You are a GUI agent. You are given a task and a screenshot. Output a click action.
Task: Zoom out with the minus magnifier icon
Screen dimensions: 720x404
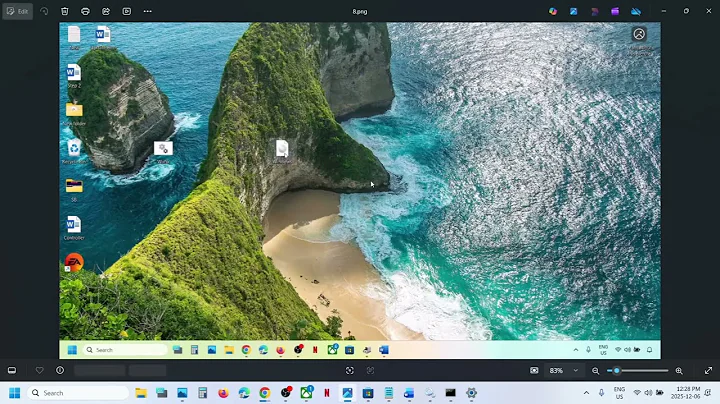[596, 370]
